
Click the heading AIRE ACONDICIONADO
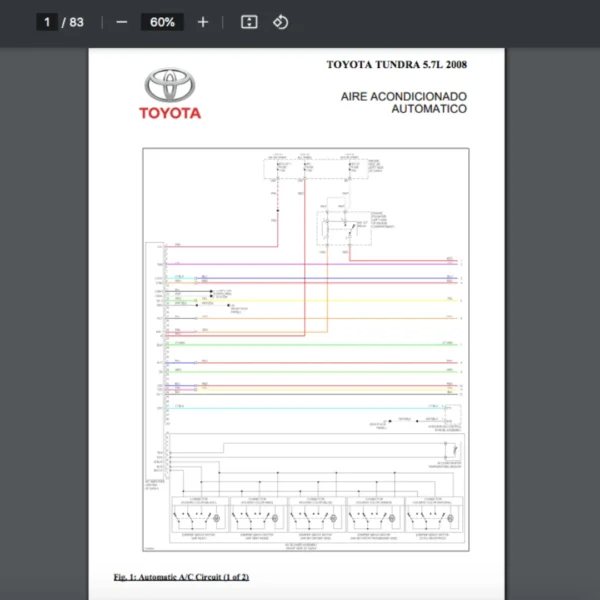coord(404,96)
